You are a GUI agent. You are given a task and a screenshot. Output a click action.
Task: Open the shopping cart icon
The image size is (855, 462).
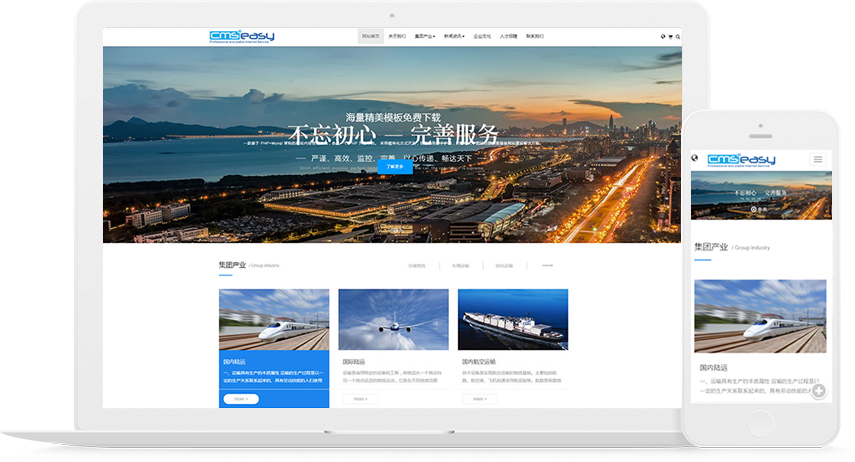click(x=670, y=37)
